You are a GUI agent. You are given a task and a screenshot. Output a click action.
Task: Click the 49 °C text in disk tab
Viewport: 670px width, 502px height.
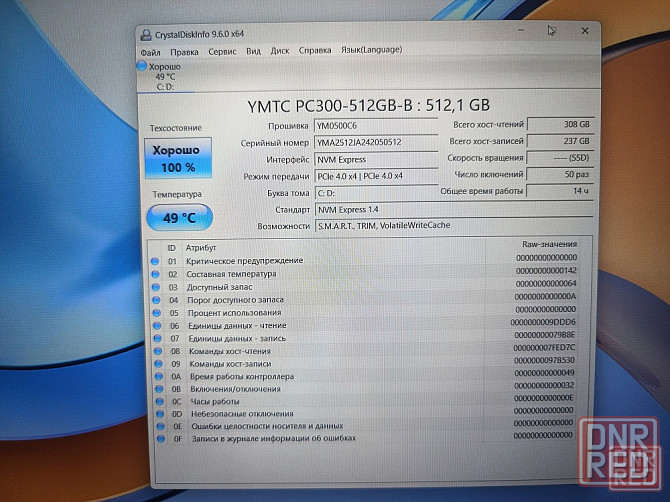point(165,77)
